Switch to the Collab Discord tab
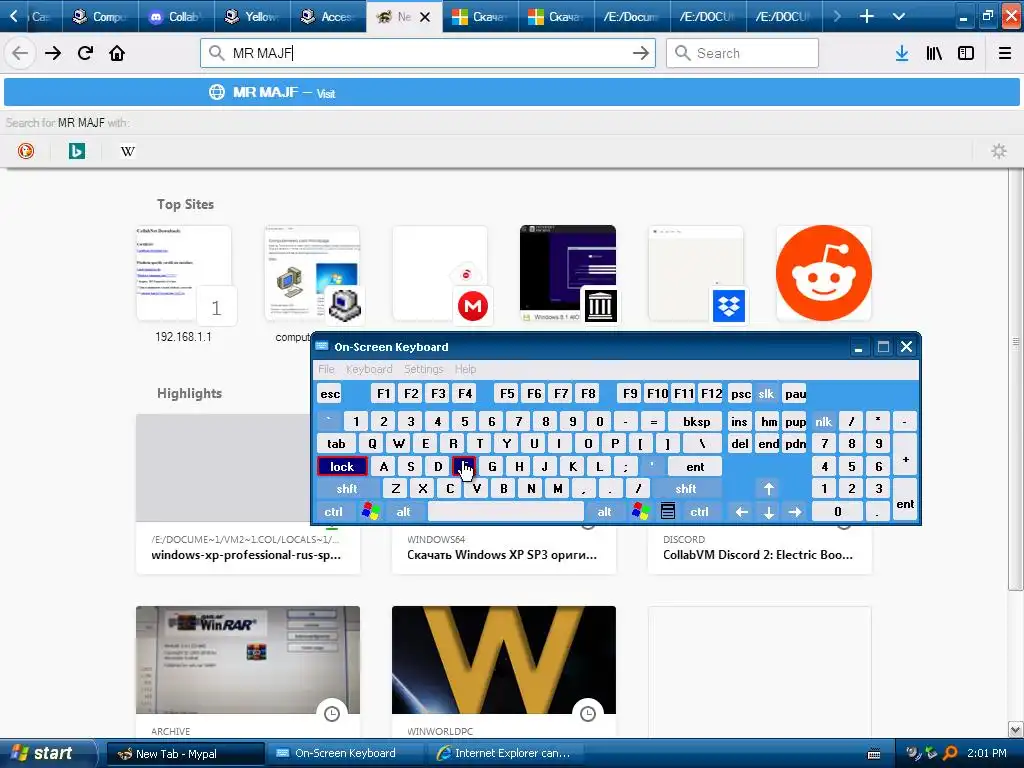Viewport: 1024px width, 768px height. 176,16
